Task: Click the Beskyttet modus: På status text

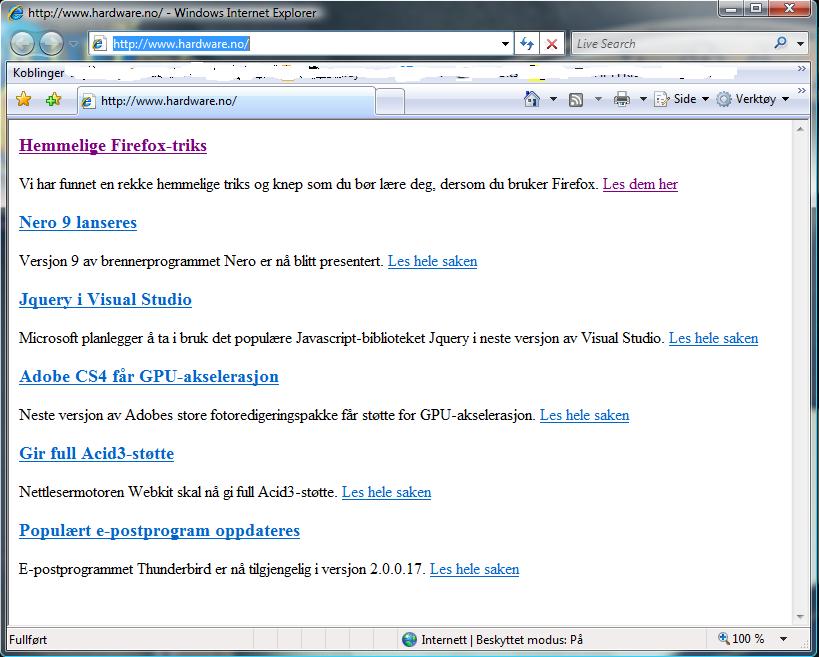Action: click(x=529, y=640)
